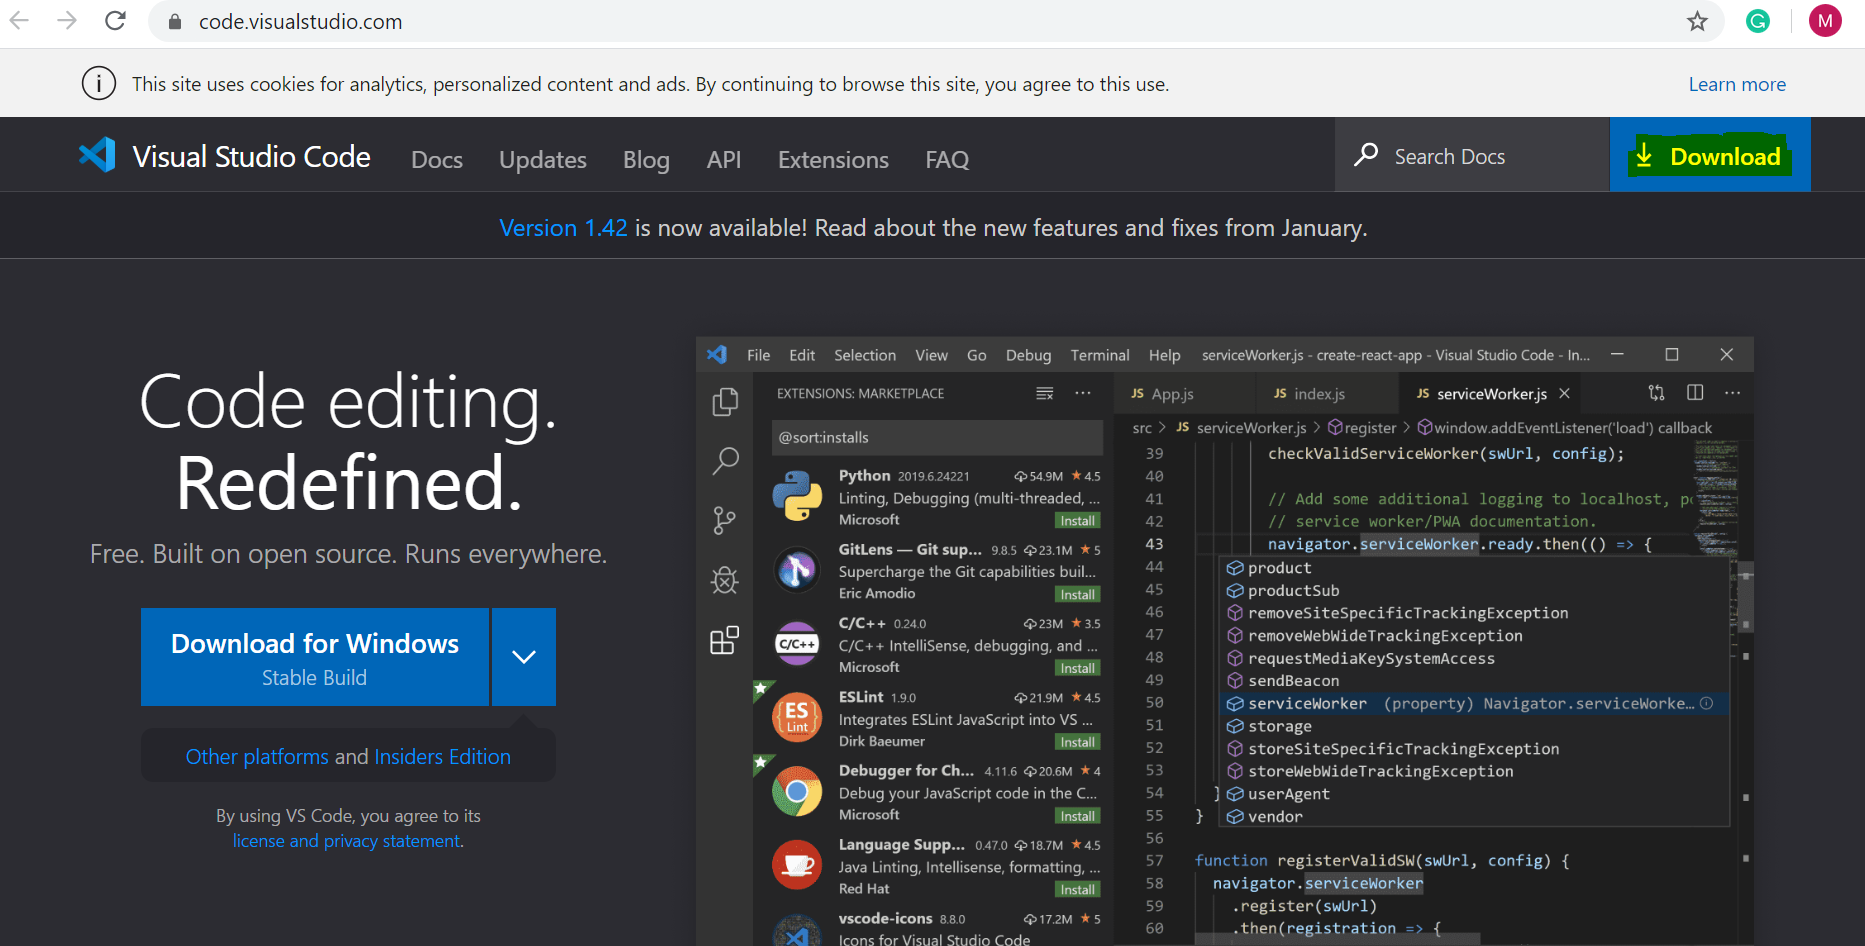Click the Visual Studio Code logo
The width and height of the screenshot is (1865, 946).
97,155
